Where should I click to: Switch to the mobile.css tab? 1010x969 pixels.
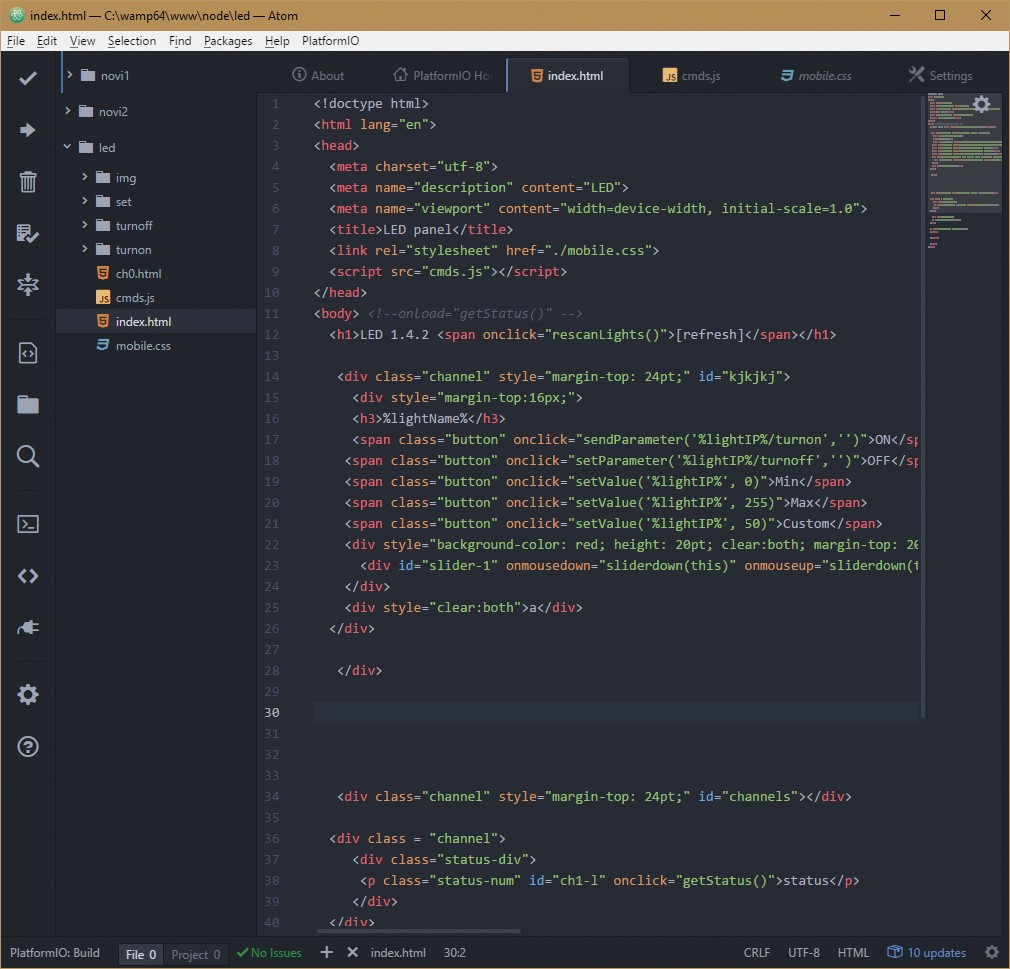coord(815,75)
